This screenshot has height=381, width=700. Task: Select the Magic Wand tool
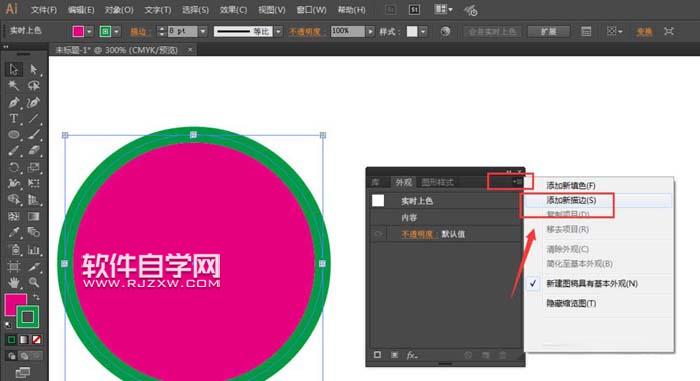(x=13, y=85)
